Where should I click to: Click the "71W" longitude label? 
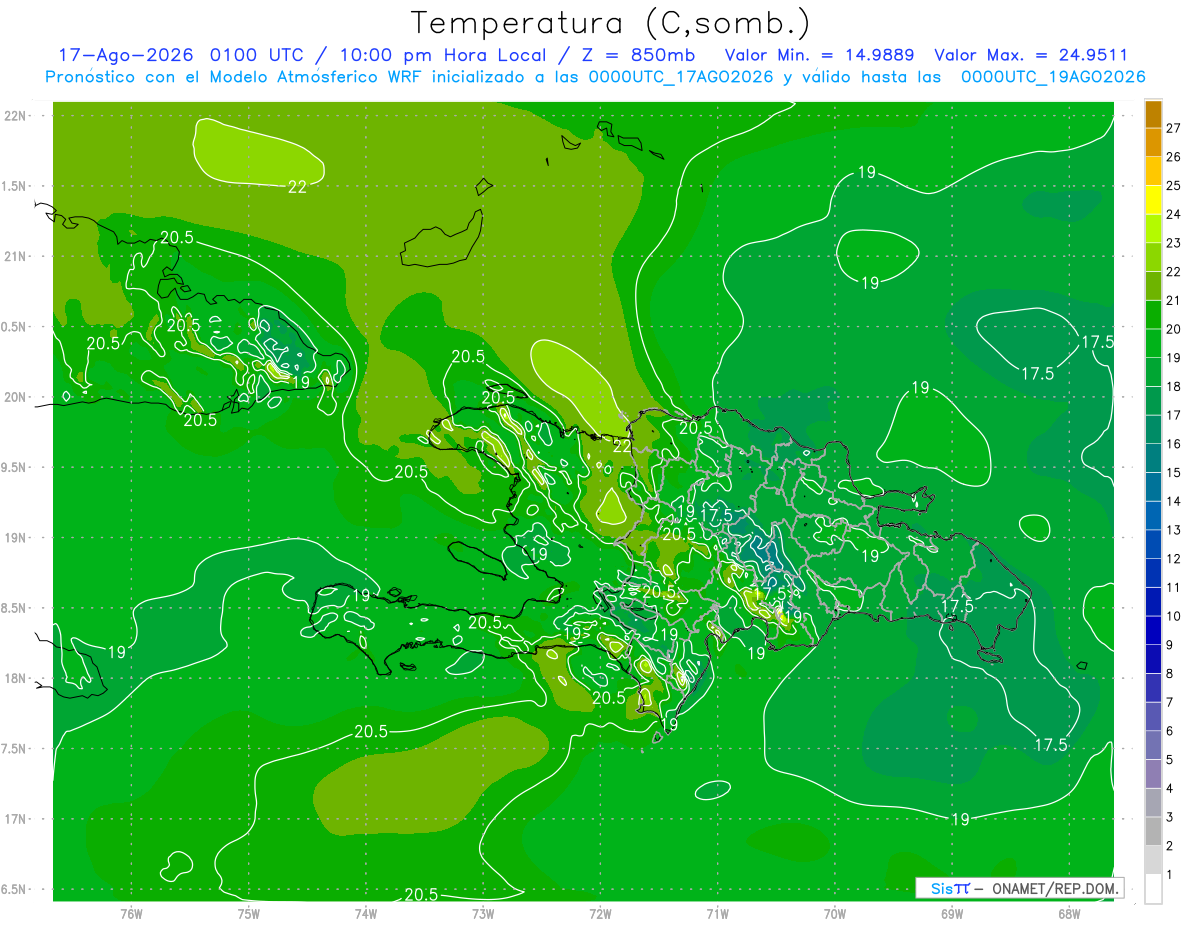(x=717, y=913)
